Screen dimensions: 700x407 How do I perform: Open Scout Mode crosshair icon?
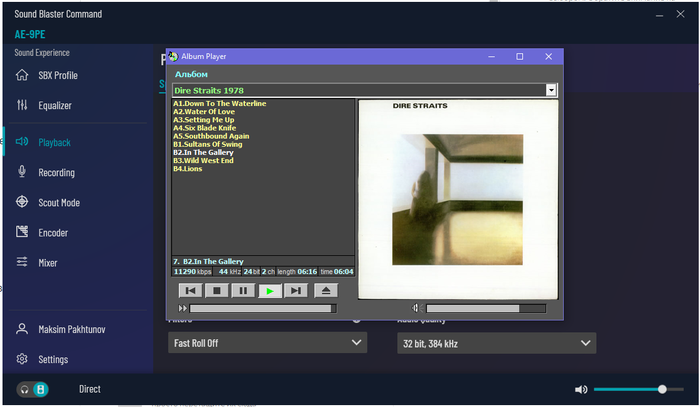pyautogui.click(x=22, y=202)
